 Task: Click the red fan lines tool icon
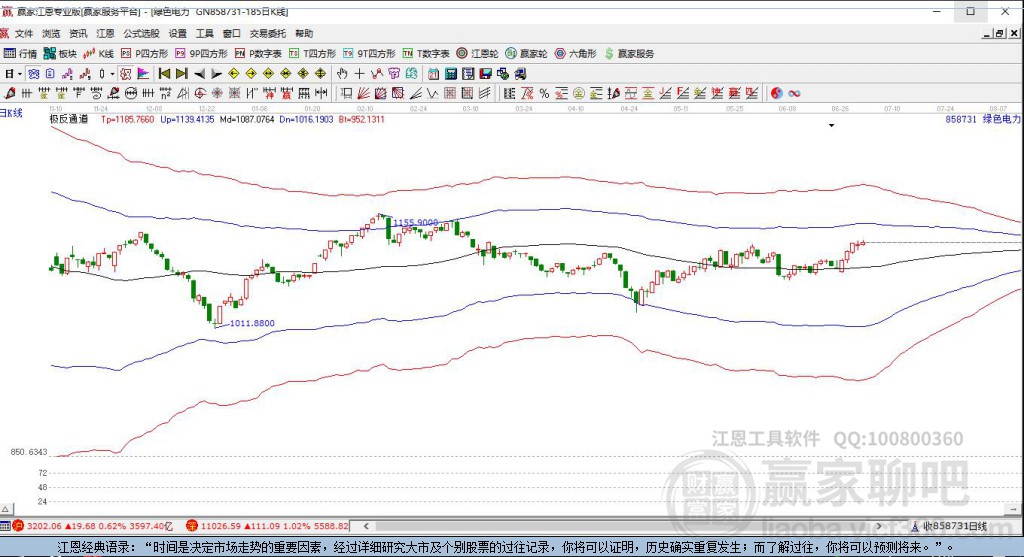pos(364,93)
